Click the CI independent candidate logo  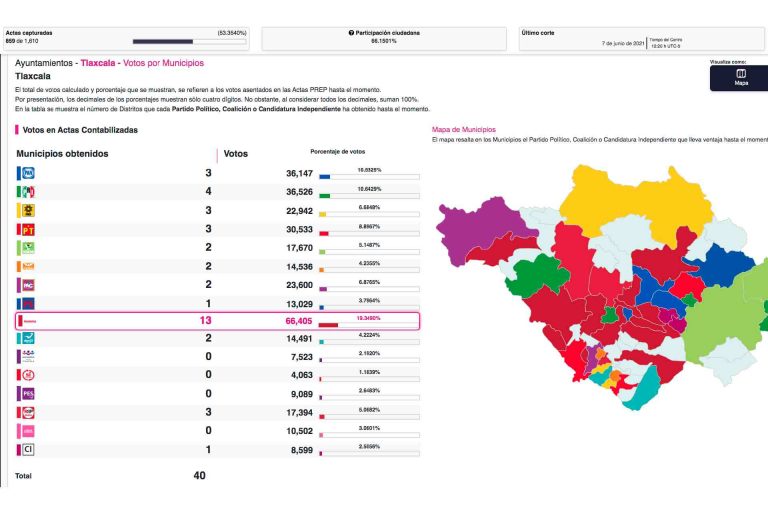28,449
